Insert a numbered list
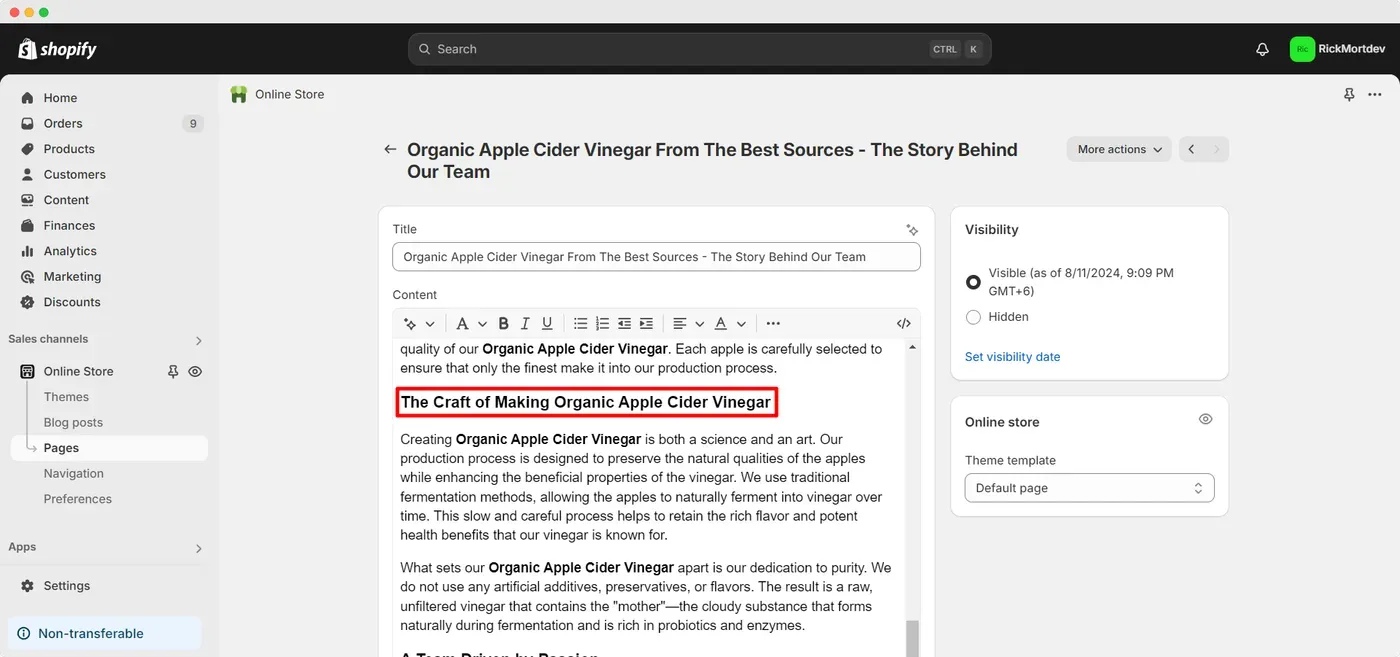 pyautogui.click(x=602, y=324)
